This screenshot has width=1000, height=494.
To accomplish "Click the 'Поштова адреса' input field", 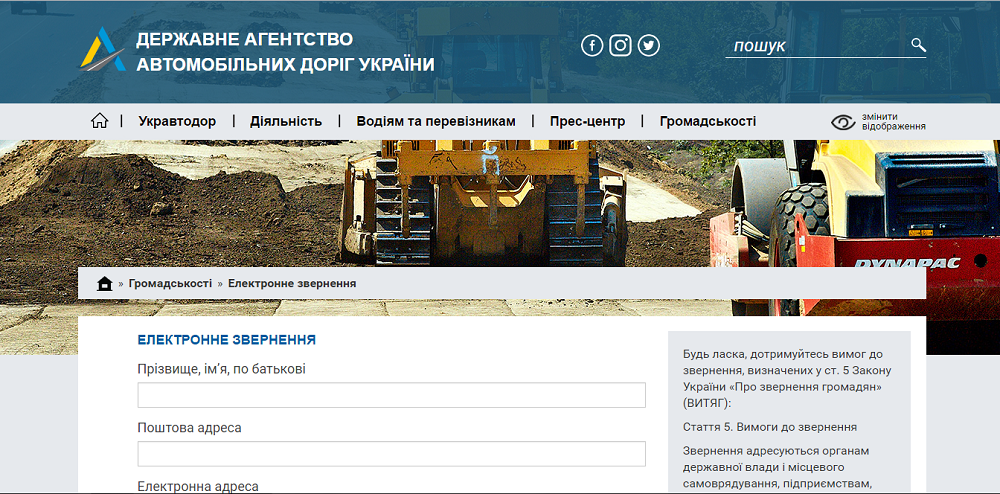I will coord(392,454).
